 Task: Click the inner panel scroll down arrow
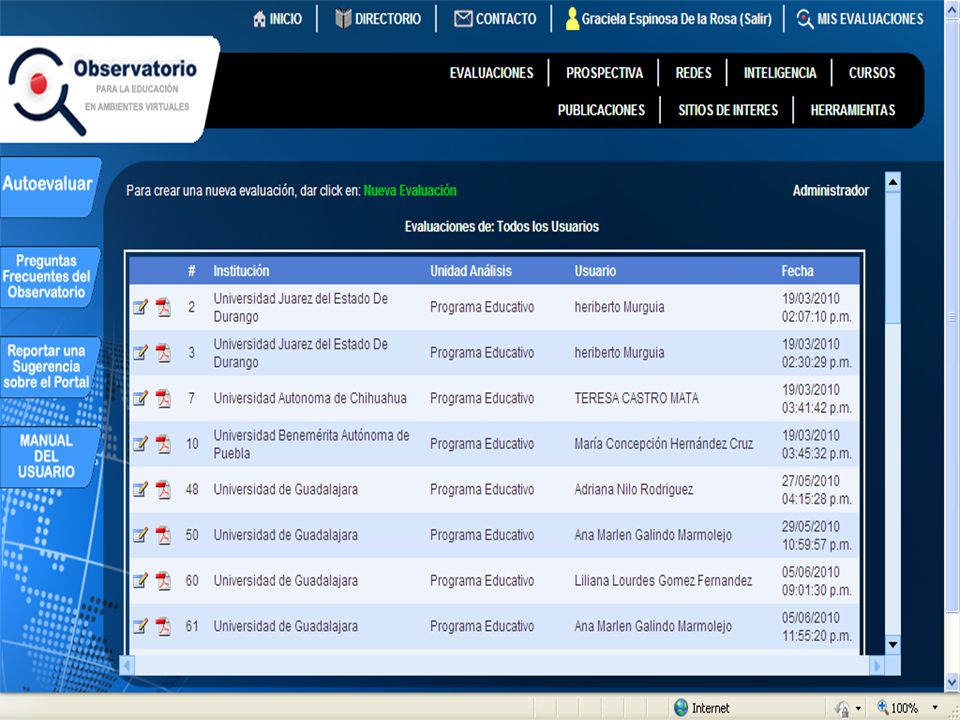[x=893, y=644]
